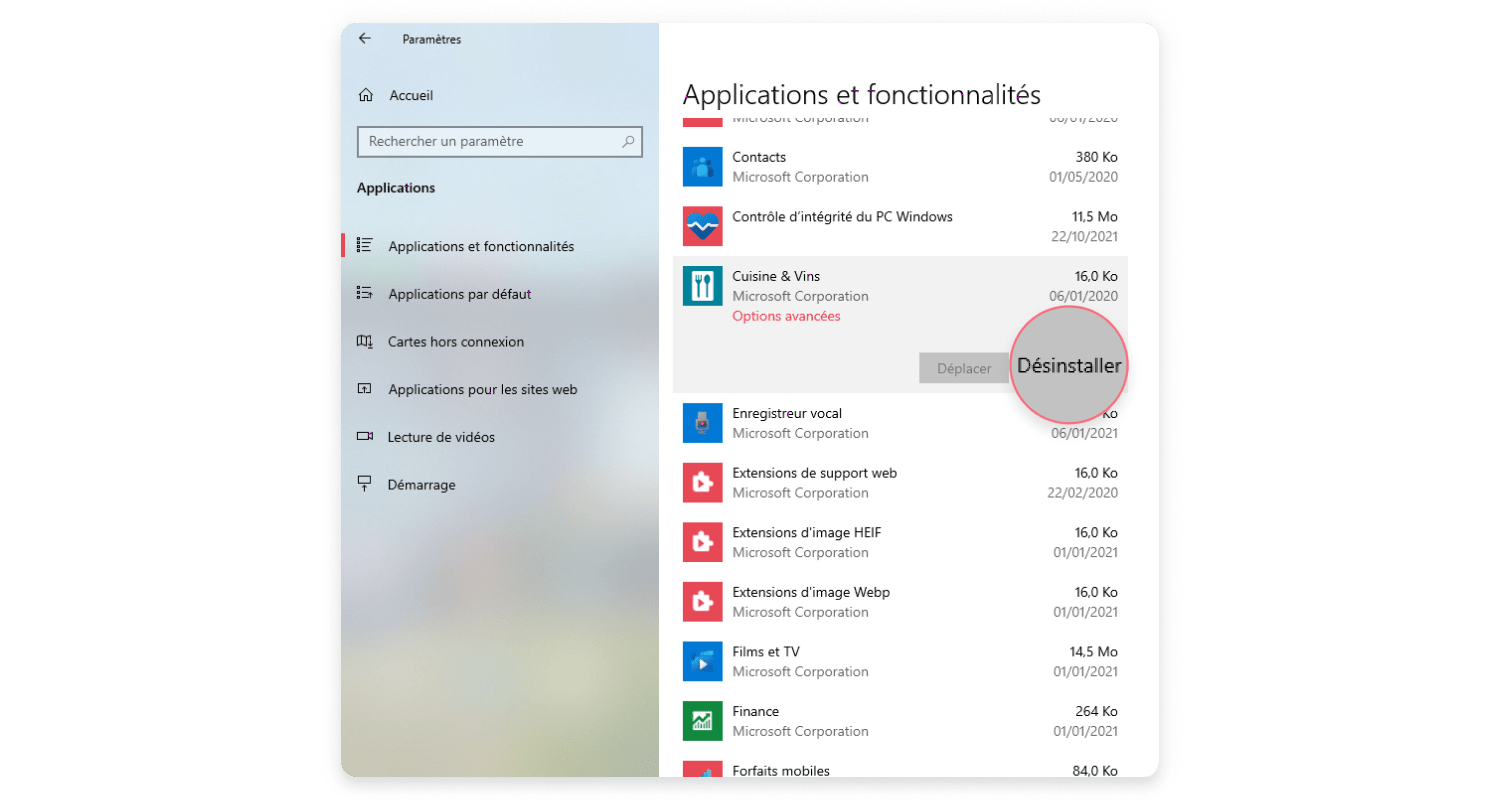This screenshot has width=1500, height=800.
Task: Click the Finance app icon
Action: click(x=702, y=721)
